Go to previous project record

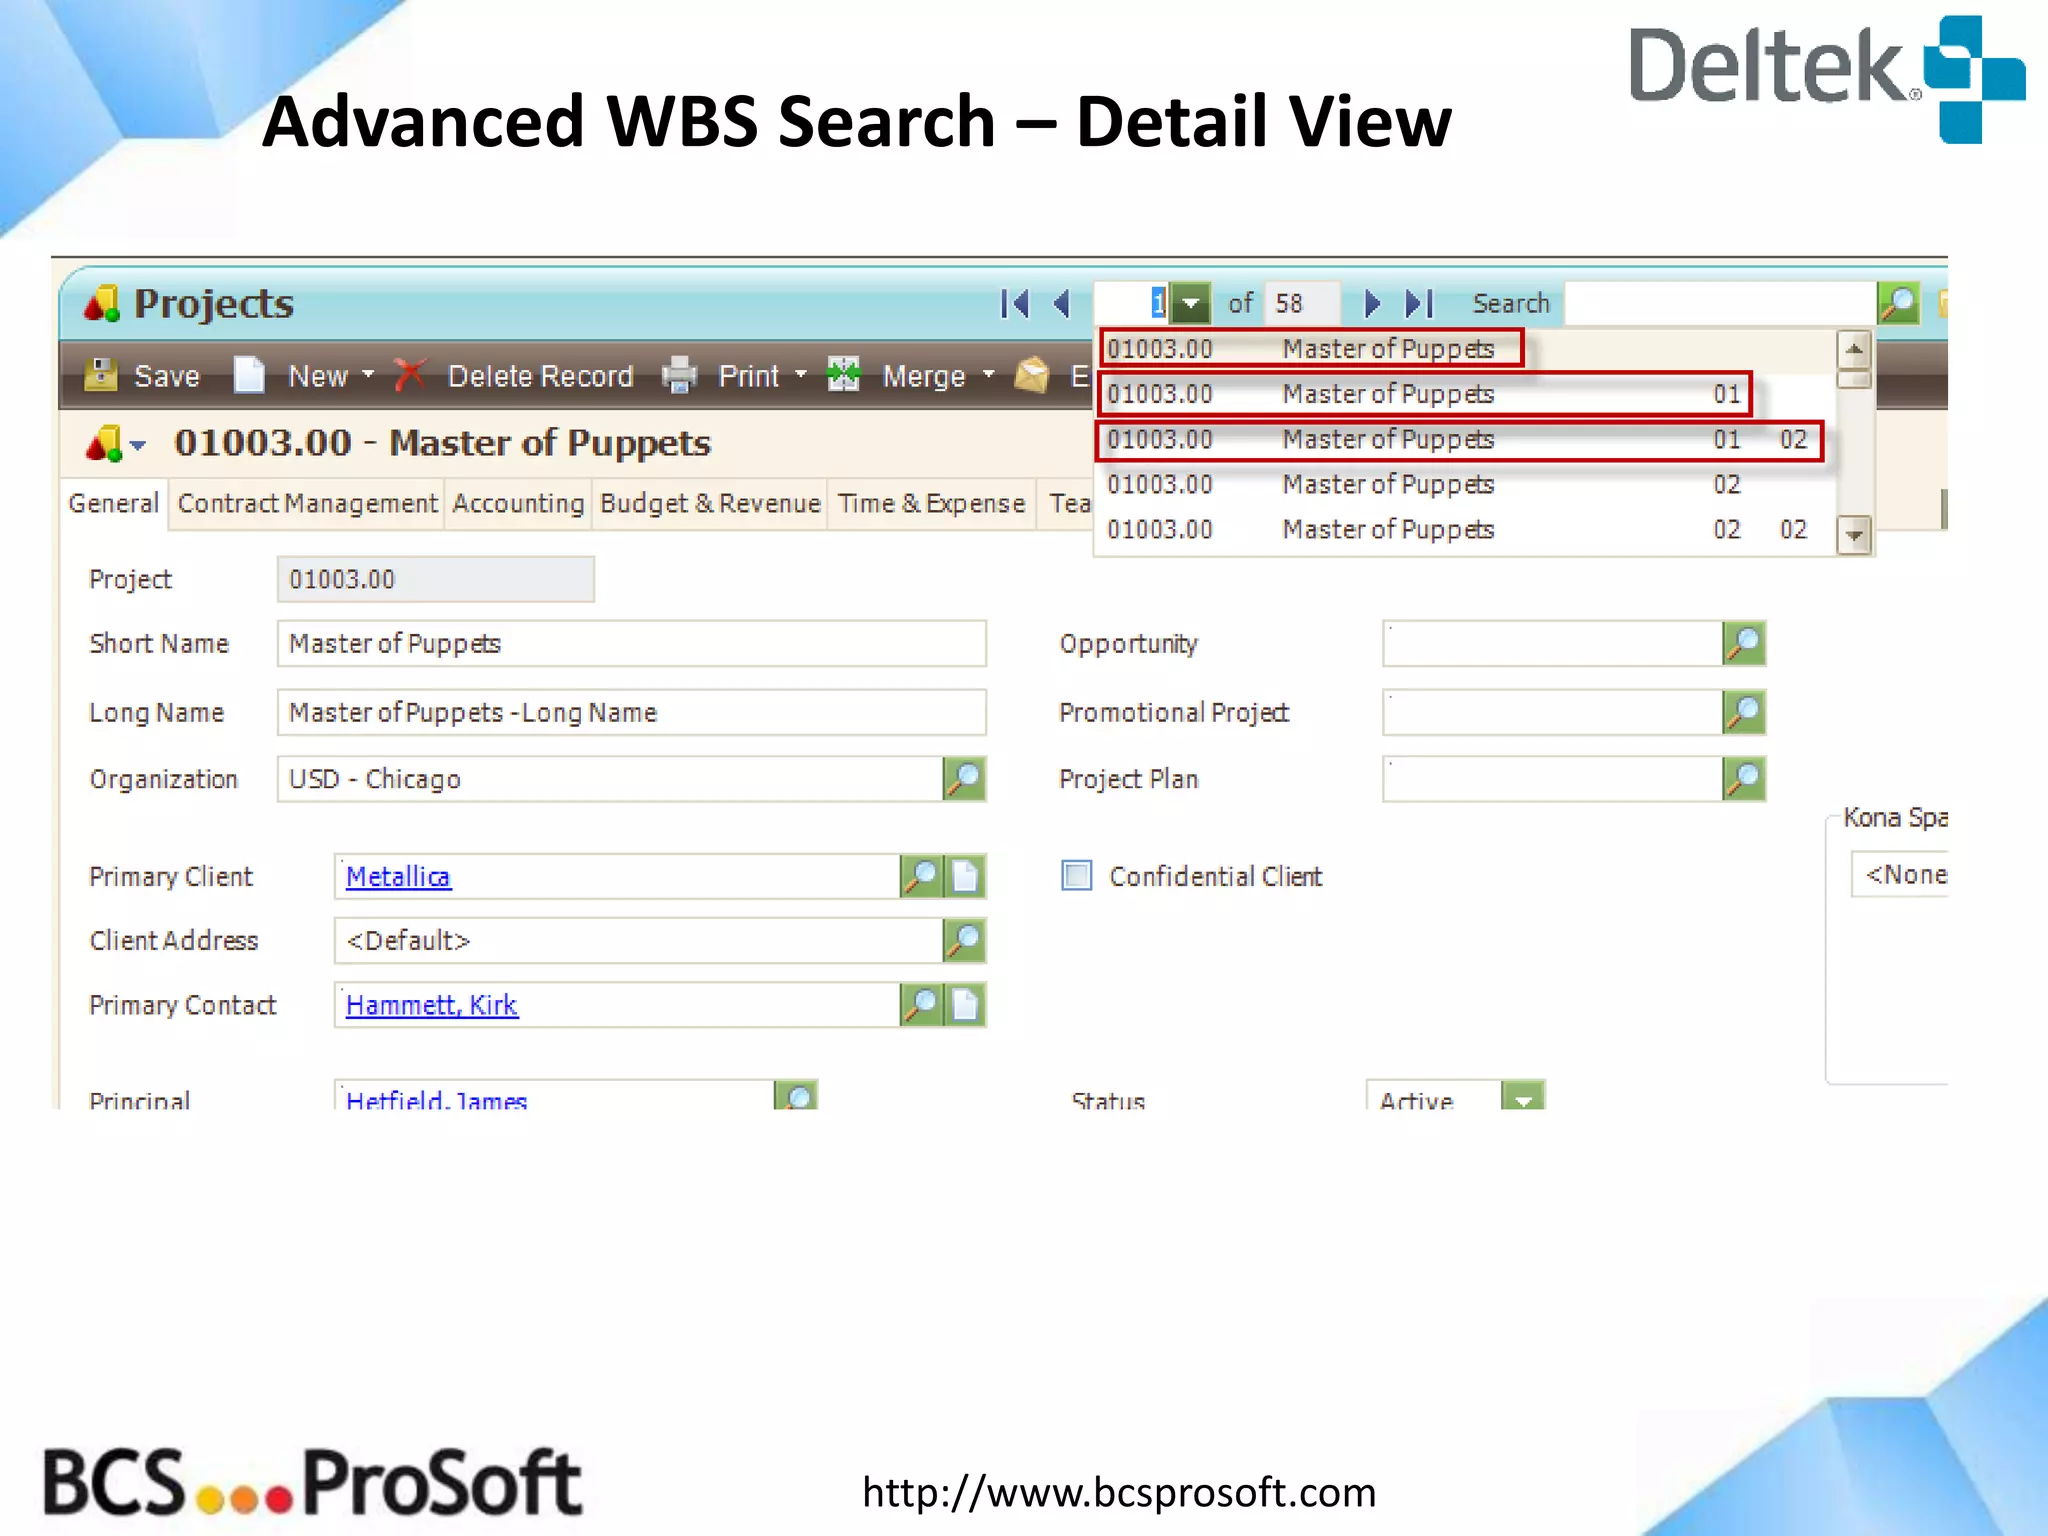coord(1062,303)
